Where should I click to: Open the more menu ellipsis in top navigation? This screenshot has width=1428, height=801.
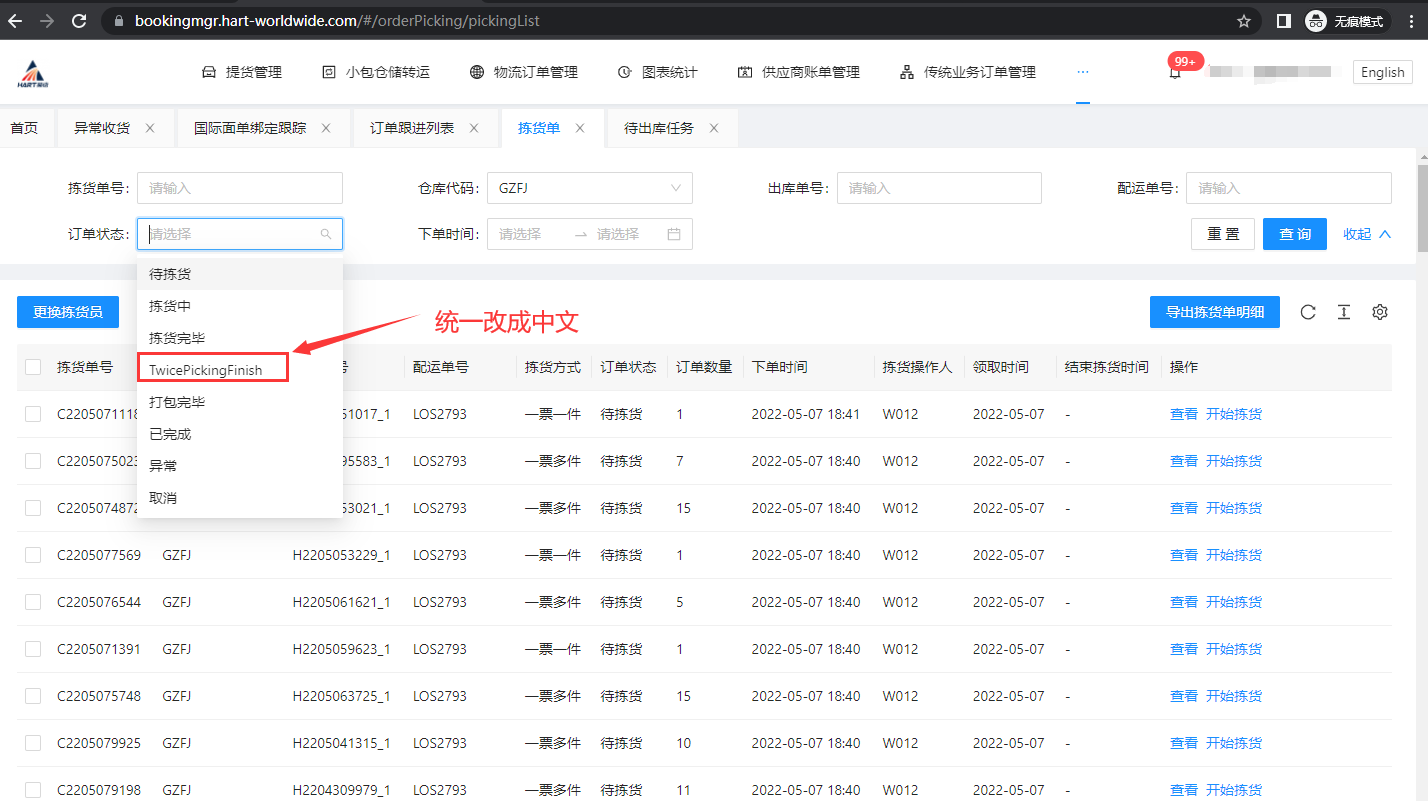tap(1082, 72)
